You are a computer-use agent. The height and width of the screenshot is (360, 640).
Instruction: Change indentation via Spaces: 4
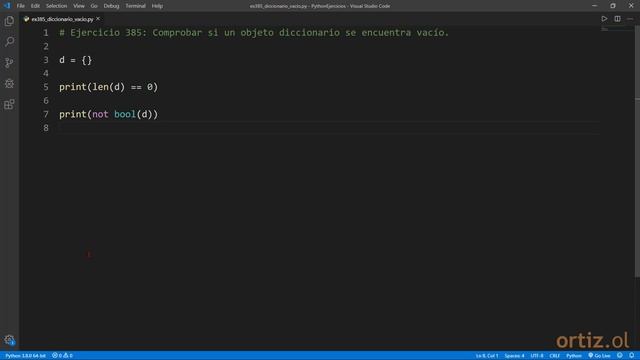(x=514, y=356)
